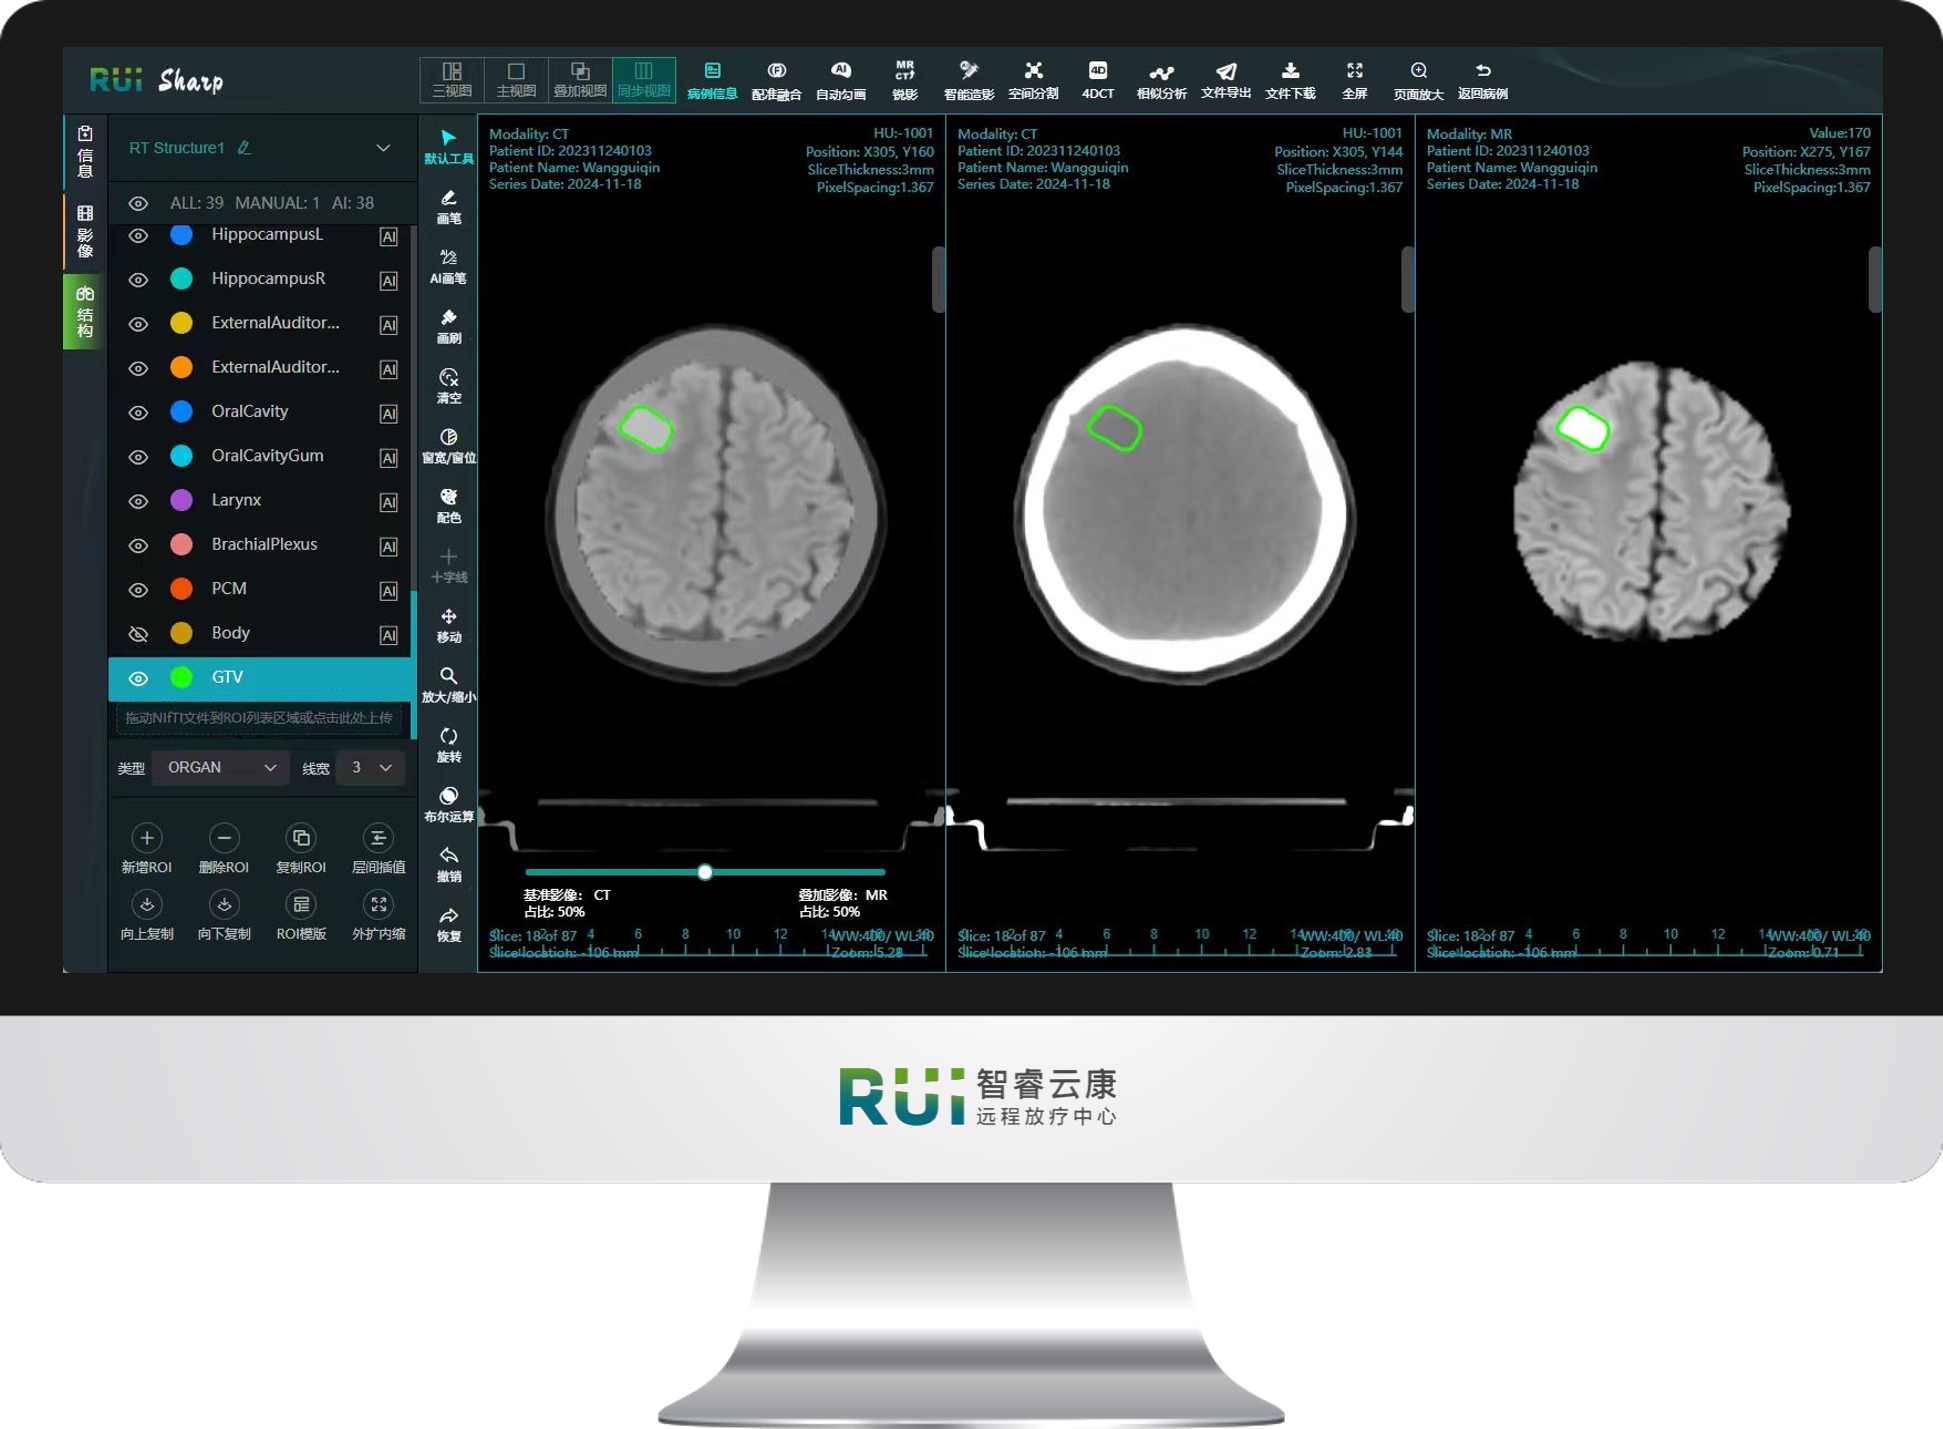The height and width of the screenshot is (1429, 1943).
Task: Toggle visibility of all structures
Action: pos(139,204)
